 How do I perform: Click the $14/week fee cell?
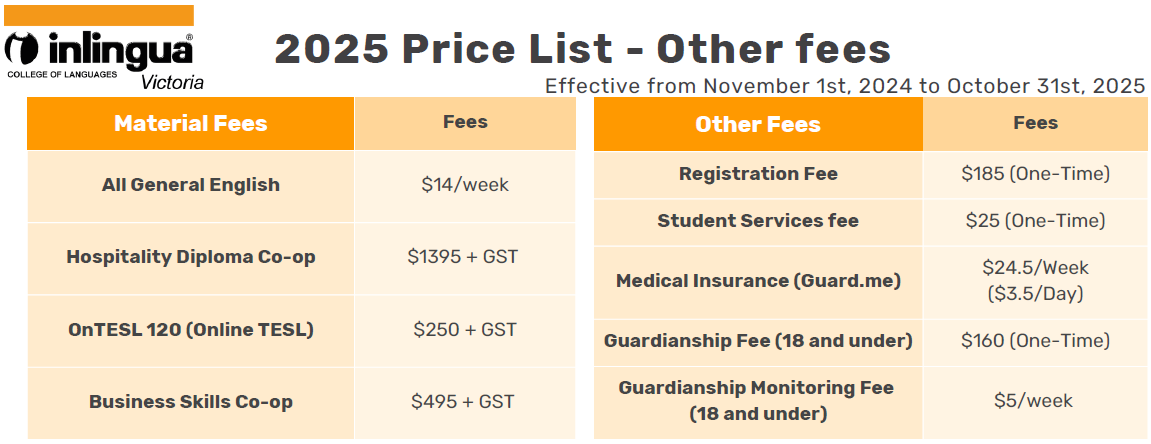pos(465,185)
